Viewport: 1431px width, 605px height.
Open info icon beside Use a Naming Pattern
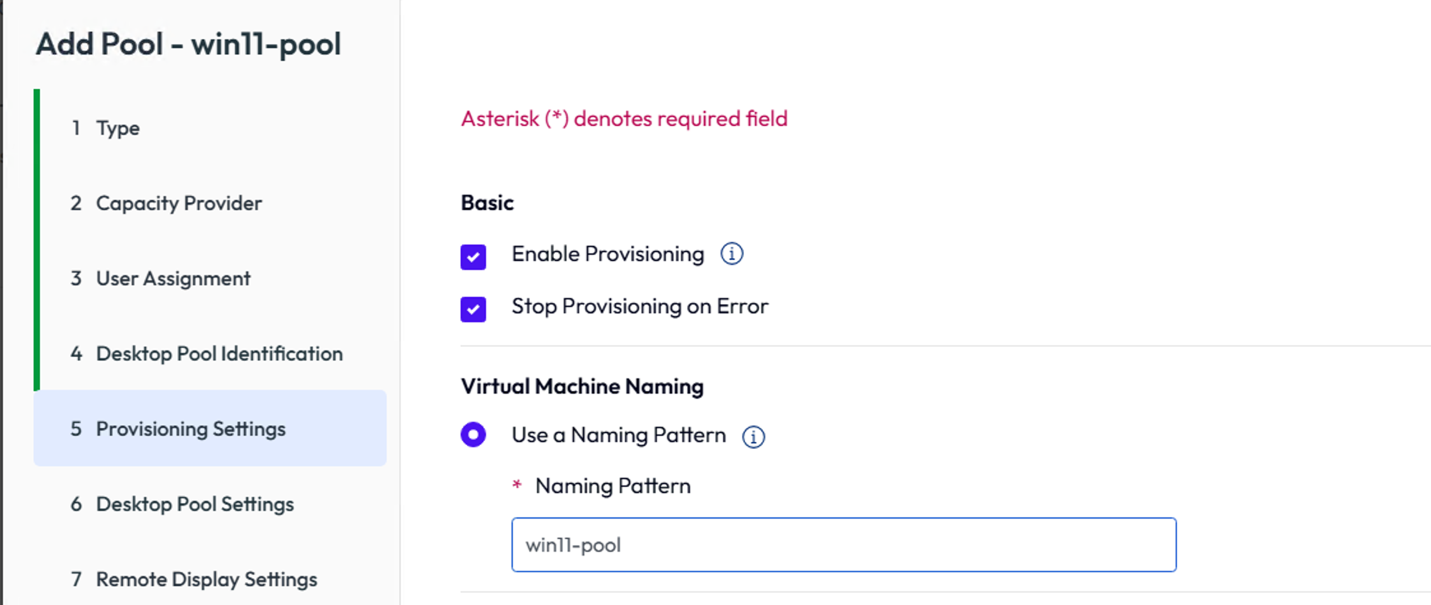click(x=754, y=437)
